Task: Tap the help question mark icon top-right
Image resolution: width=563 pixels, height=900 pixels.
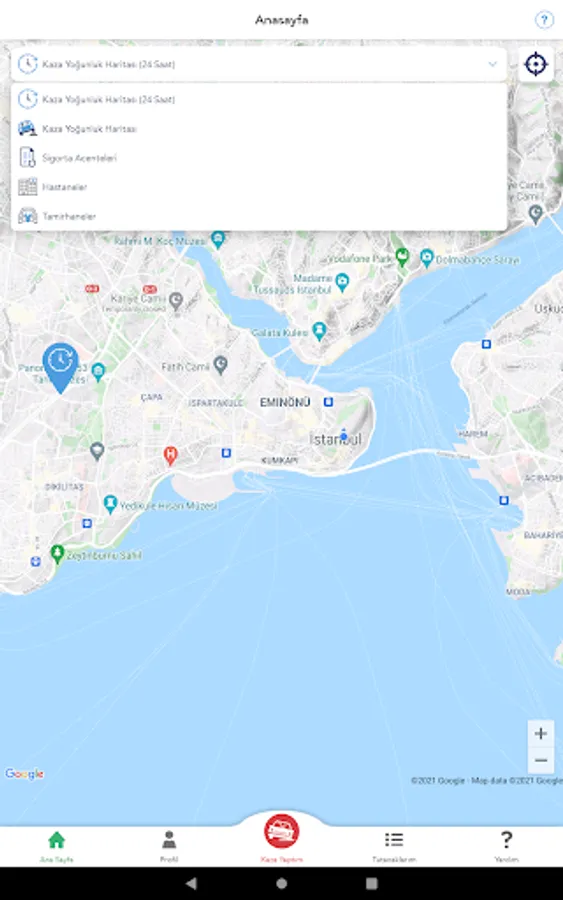Action: click(x=543, y=20)
